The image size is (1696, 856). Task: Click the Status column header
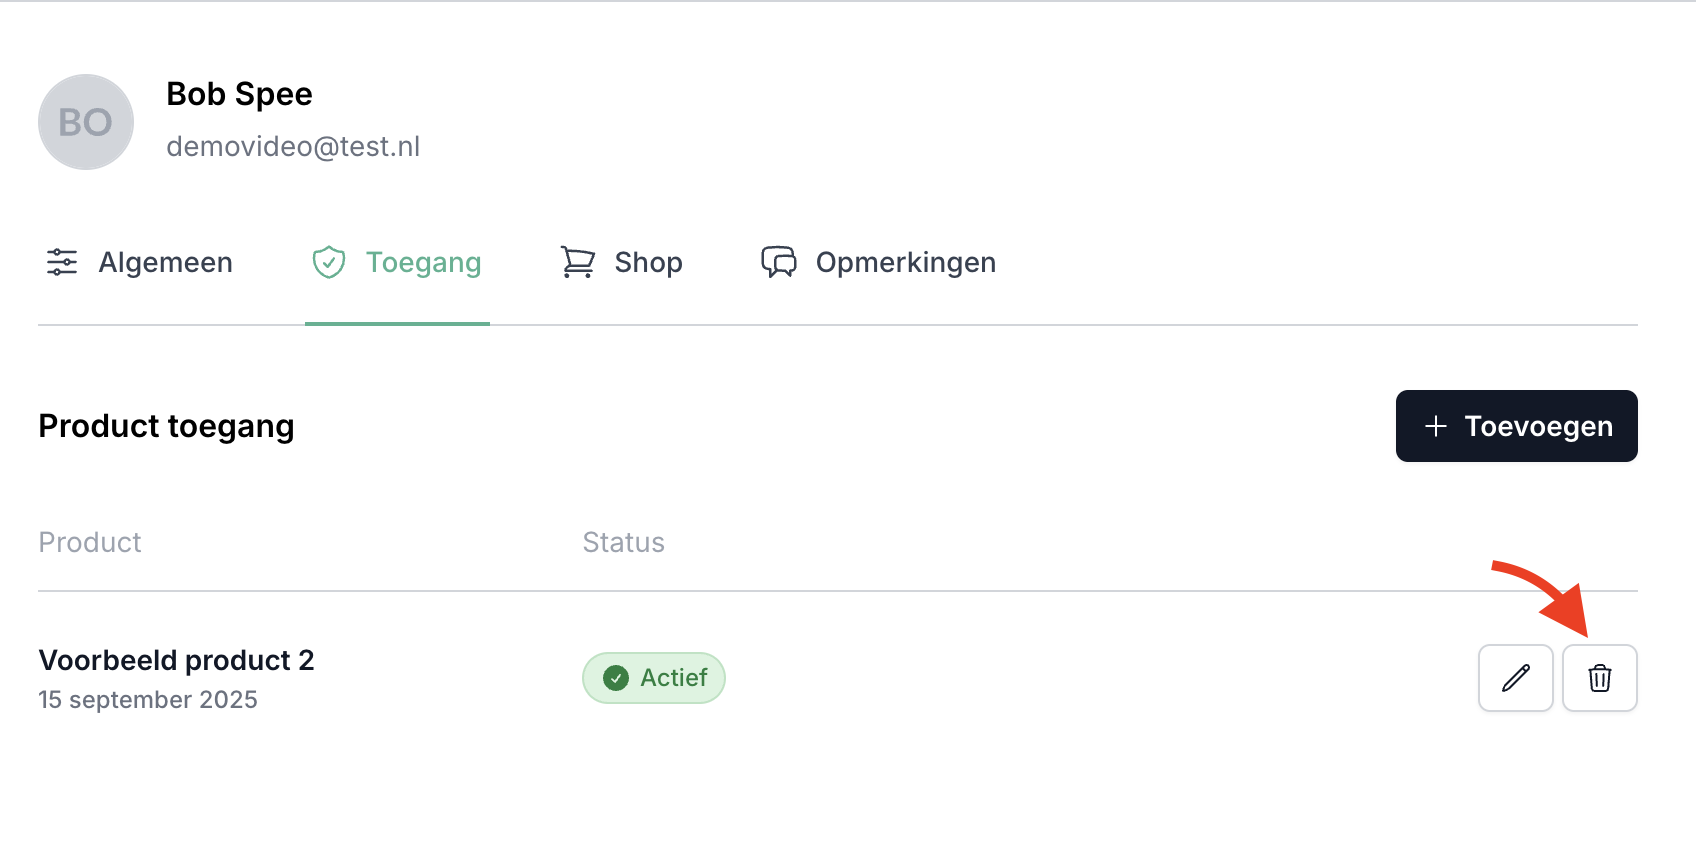[623, 542]
